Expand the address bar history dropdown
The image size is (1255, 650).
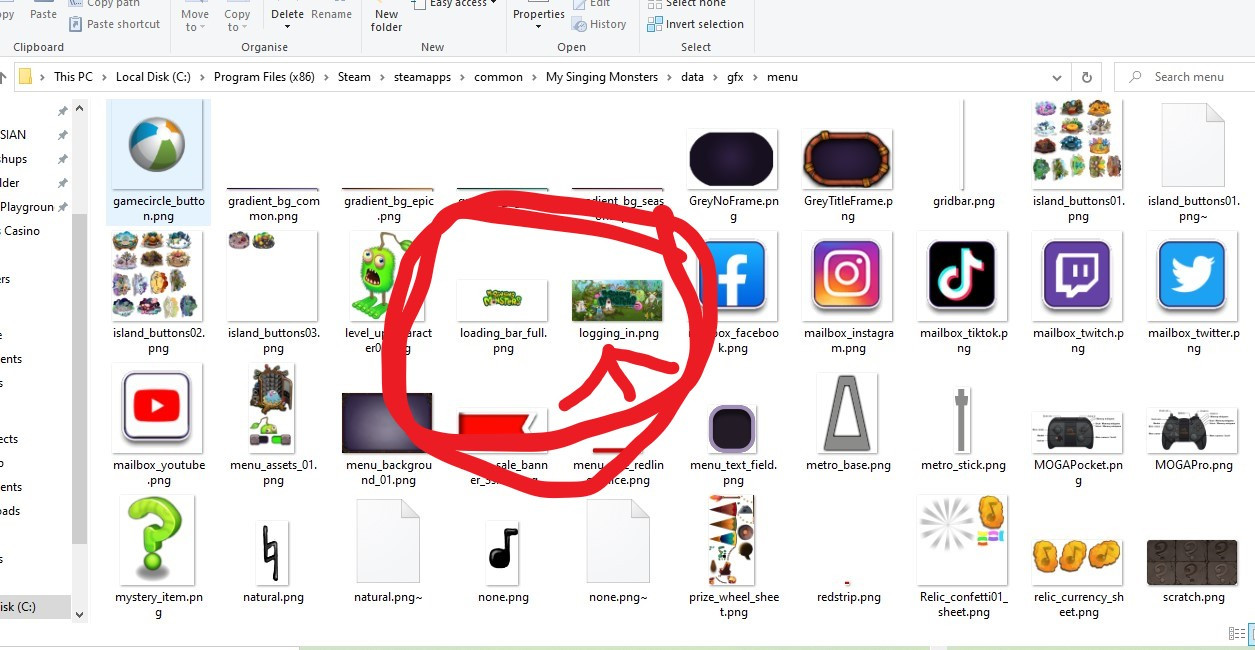(x=1058, y=77)
